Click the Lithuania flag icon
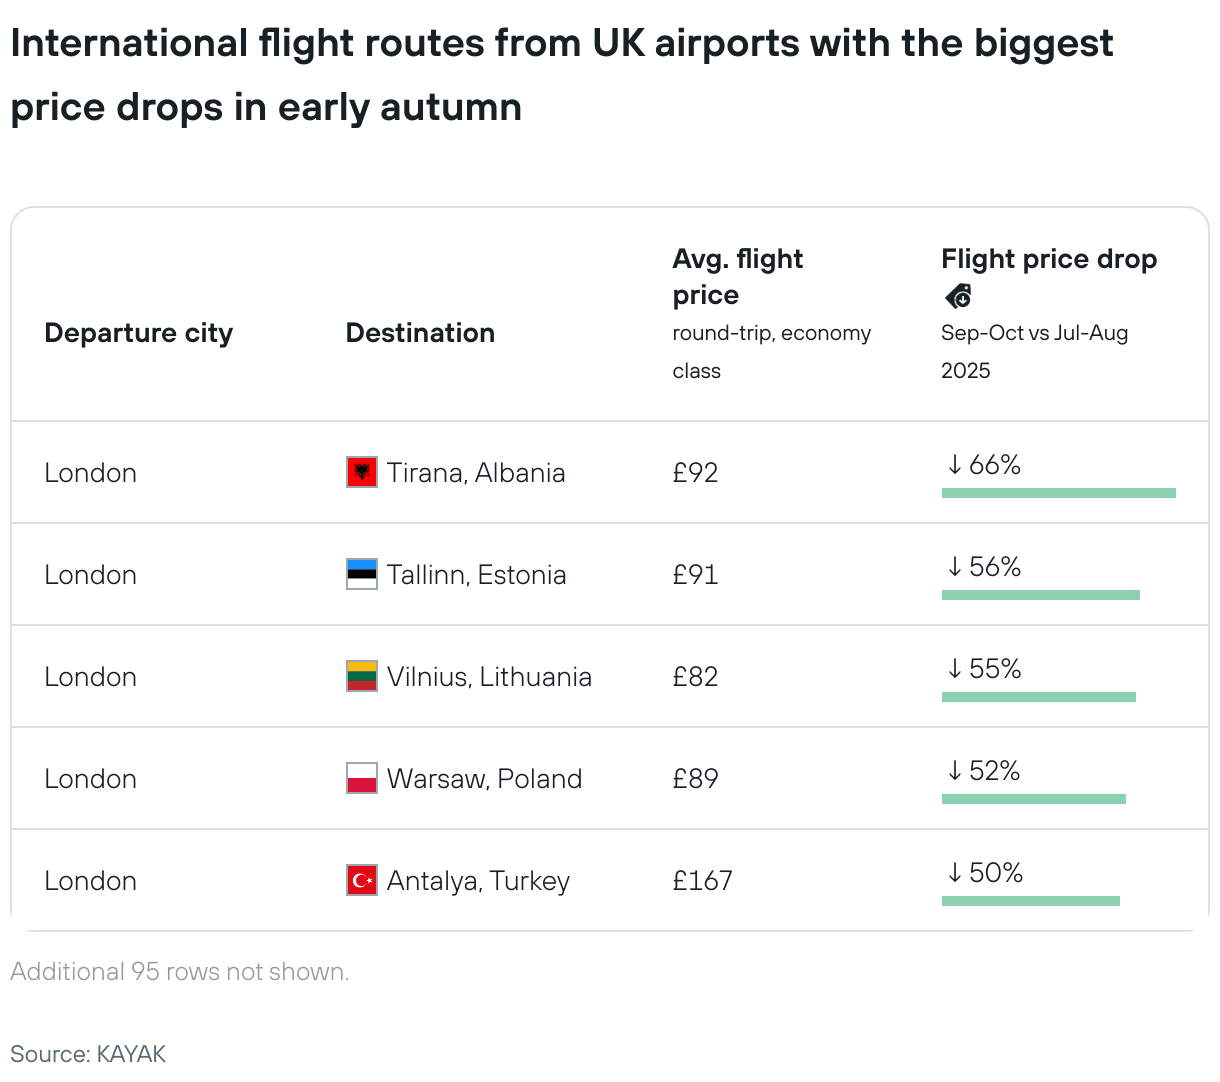This screenshot has width=1220, height=1082. (361, 676)
